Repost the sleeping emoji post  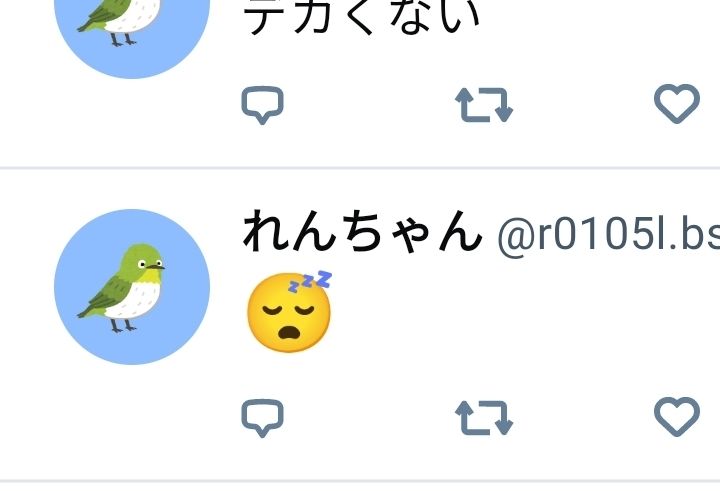pyautogui.click(x=484, y=418)
